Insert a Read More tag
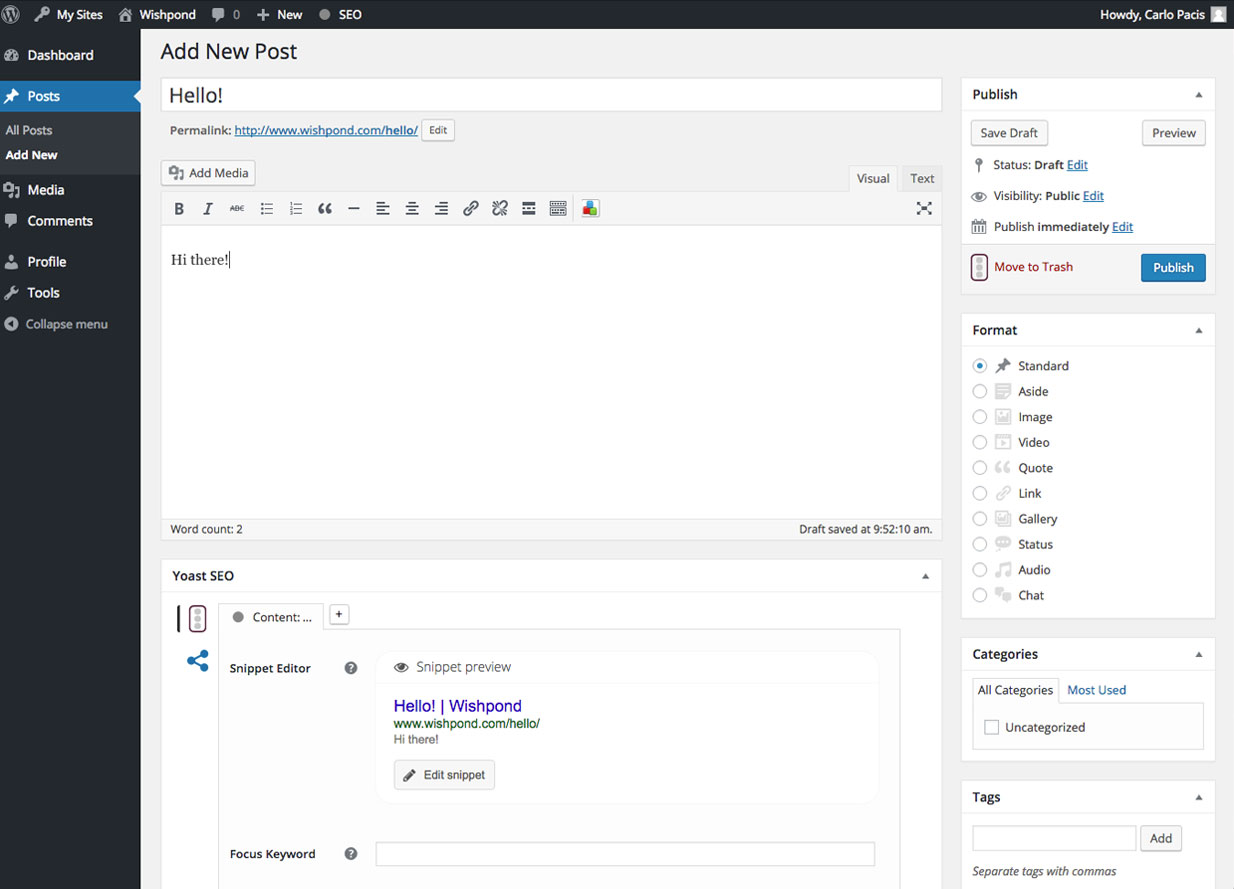Screen dimensions: 1234x889 pos(529,208)
